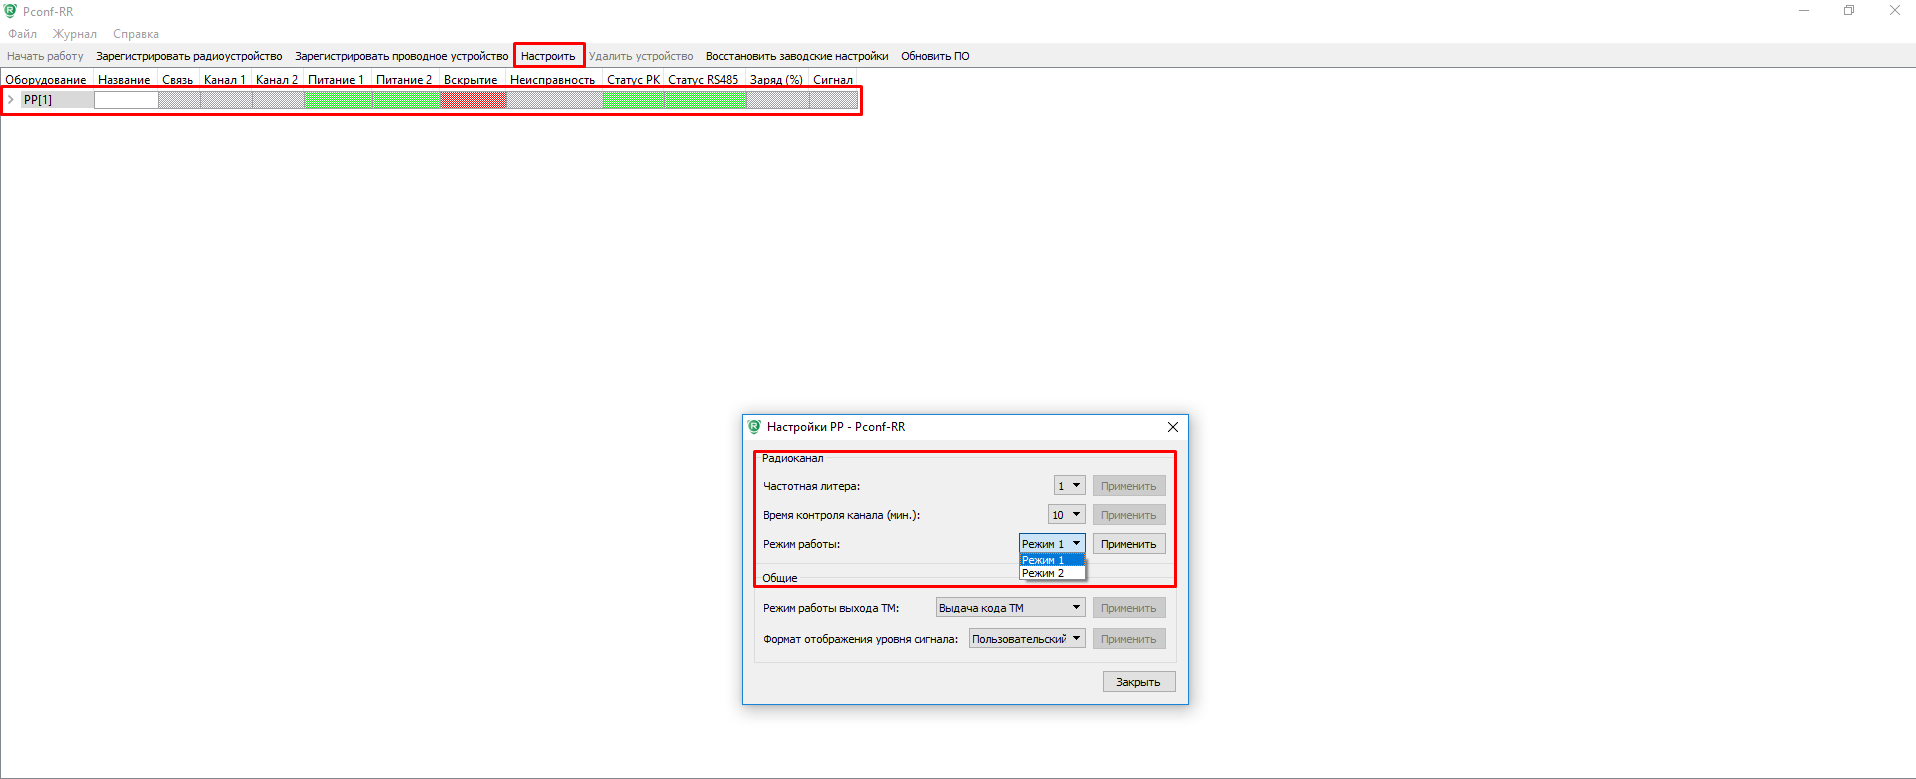Open the Частотная литера dropdown
The width and height of the screenshot is (1916, 779).
coord(1069,486)
